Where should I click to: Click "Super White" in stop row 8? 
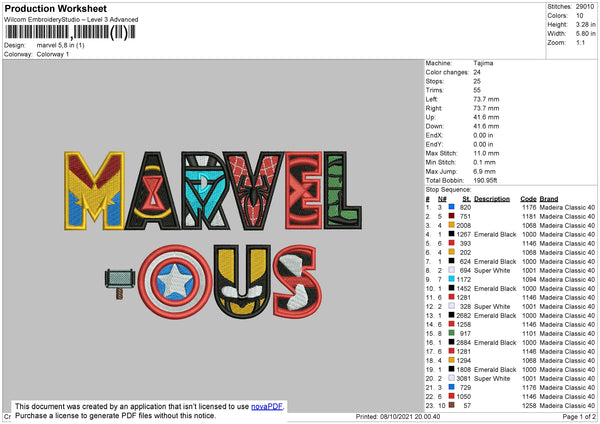(x=492, y=270)
